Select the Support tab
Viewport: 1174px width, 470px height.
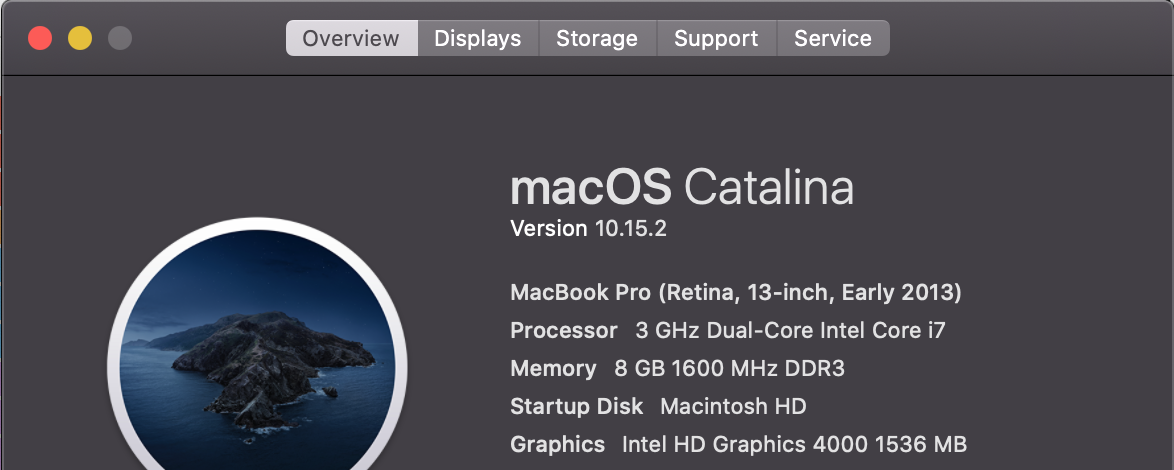pos(716,38)
